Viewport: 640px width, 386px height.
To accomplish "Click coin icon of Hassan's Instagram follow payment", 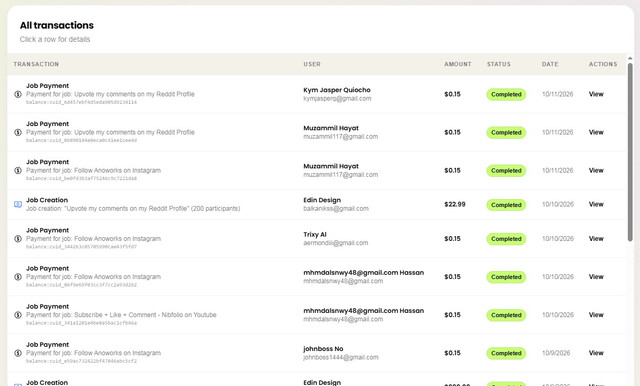I will click(x=18, y=277).
